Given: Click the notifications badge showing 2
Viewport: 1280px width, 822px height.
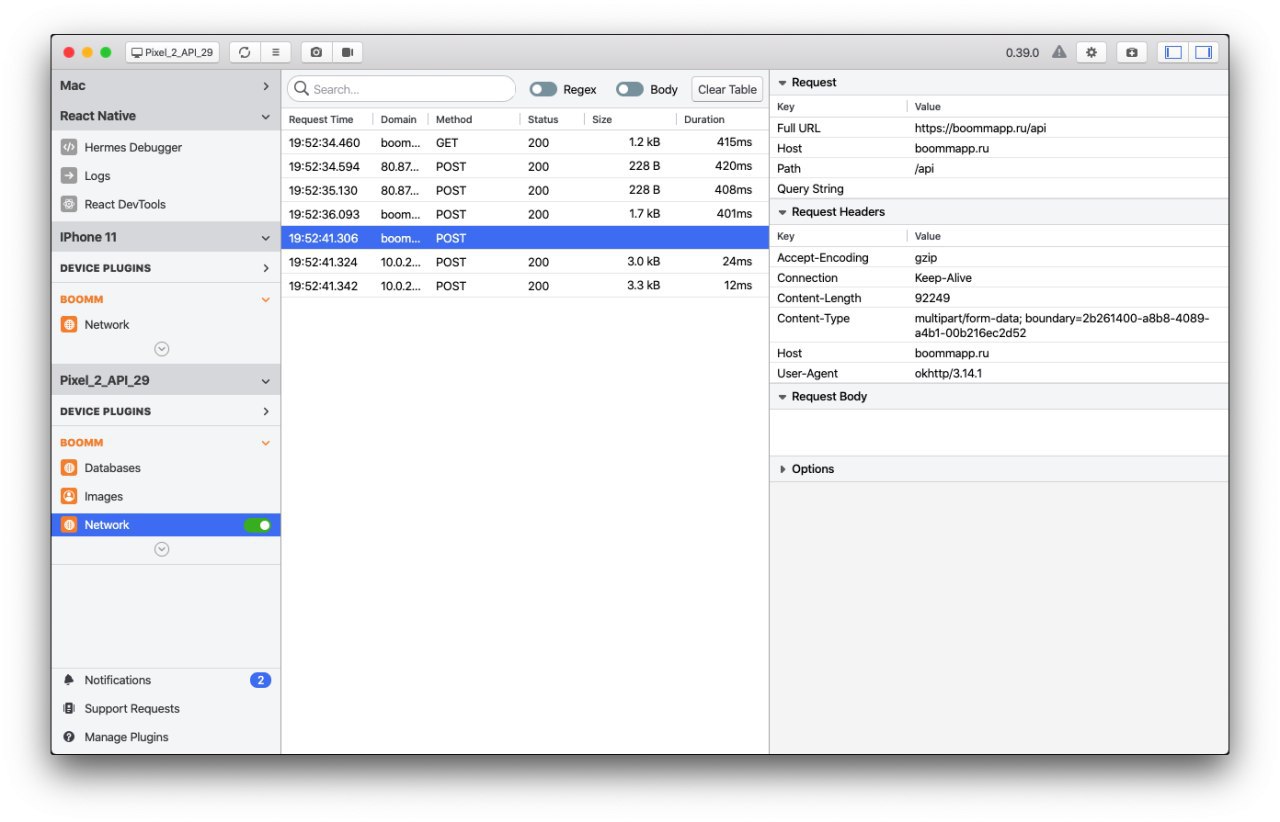Looking at the screenshot, I should click(260, 680).
